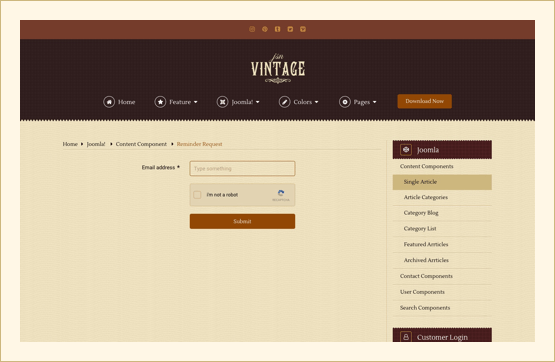Open Search Components sidebar link

coord(425,308)
